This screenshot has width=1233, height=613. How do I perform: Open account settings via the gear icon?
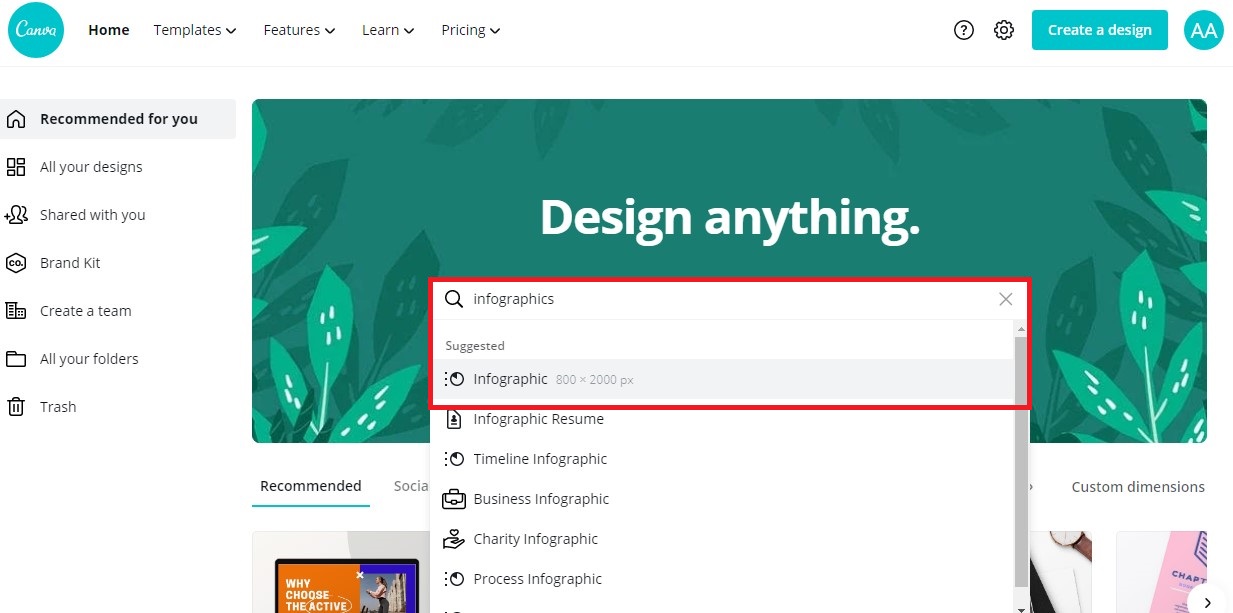click(1003, 30)
